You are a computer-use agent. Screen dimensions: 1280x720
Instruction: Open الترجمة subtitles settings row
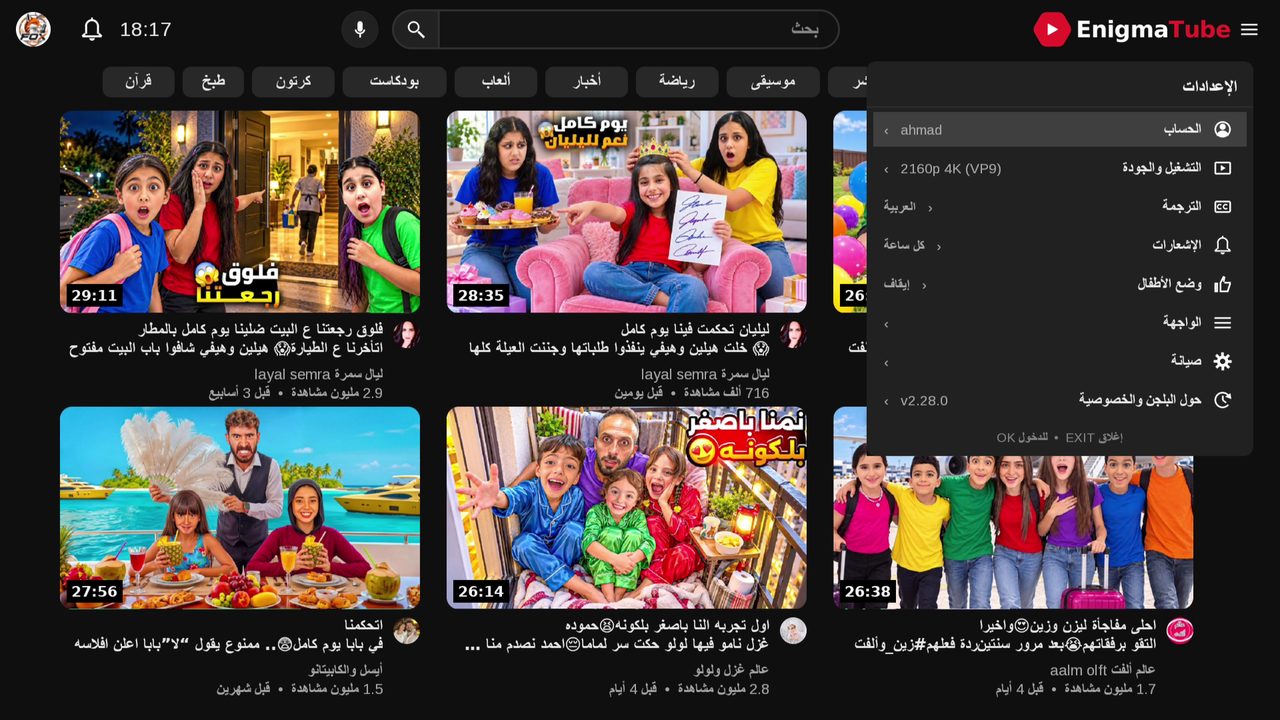click(x=1060, y=207)
